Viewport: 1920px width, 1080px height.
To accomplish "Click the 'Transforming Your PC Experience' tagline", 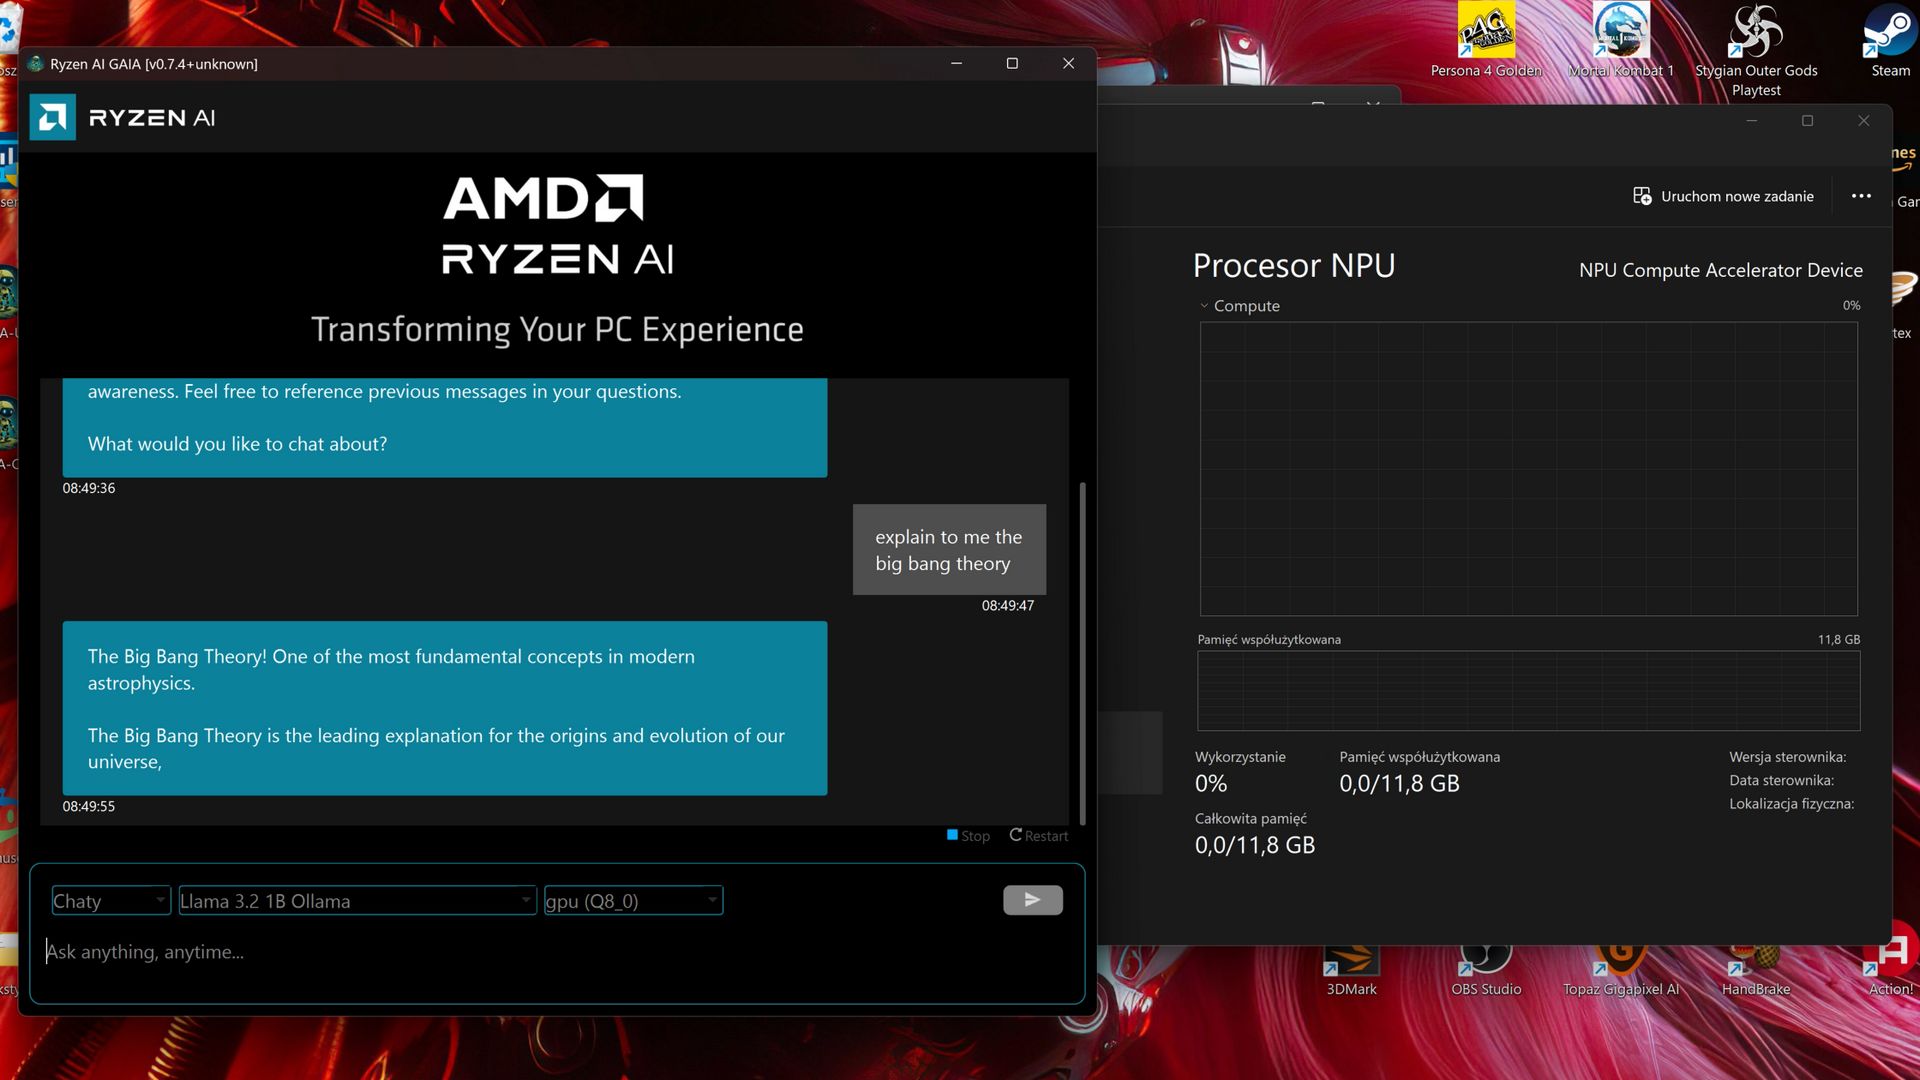I will tap(557, 330).
